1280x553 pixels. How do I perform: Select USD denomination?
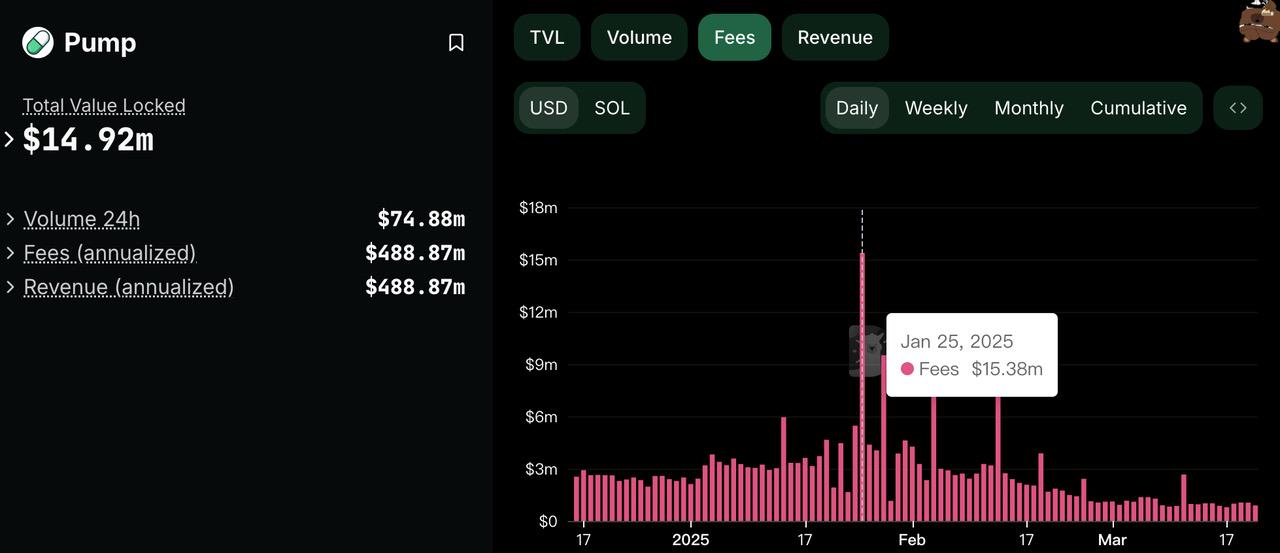548,108
